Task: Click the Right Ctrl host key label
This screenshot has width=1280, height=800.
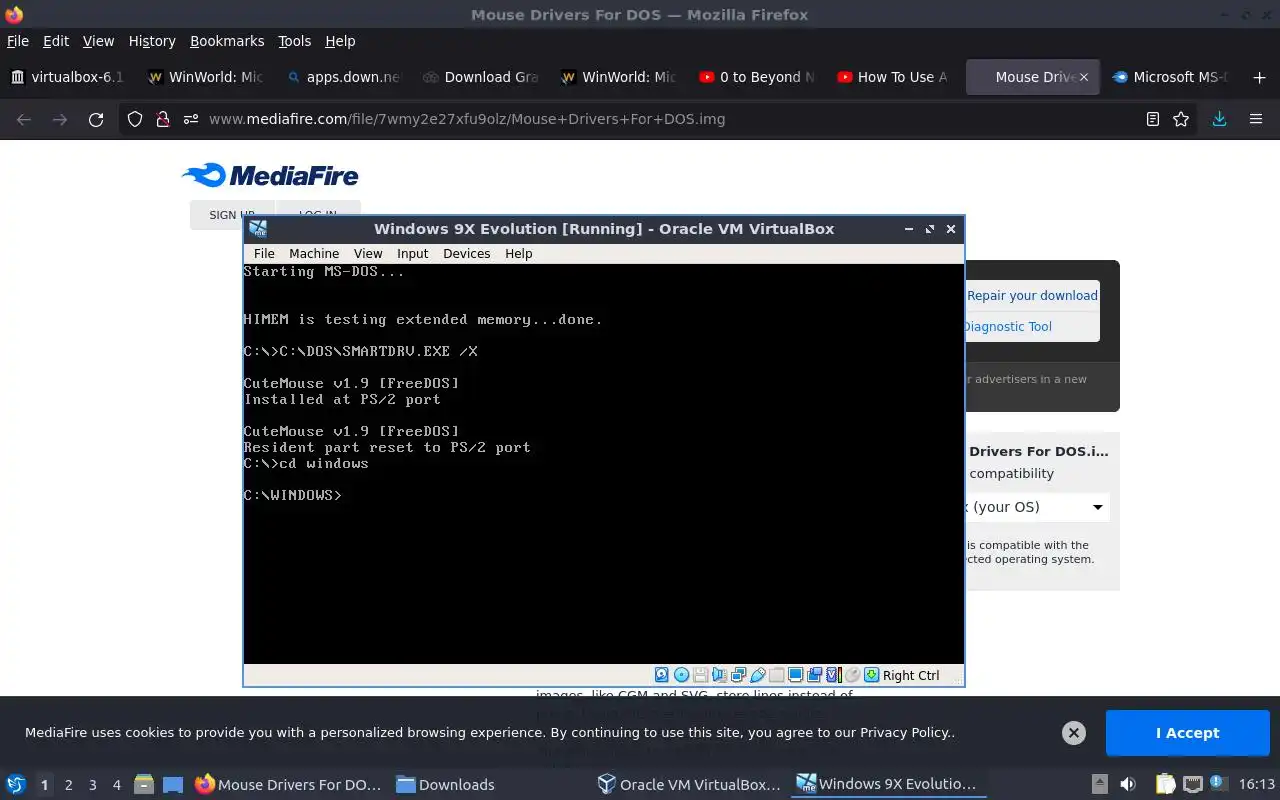Action: 911,675
